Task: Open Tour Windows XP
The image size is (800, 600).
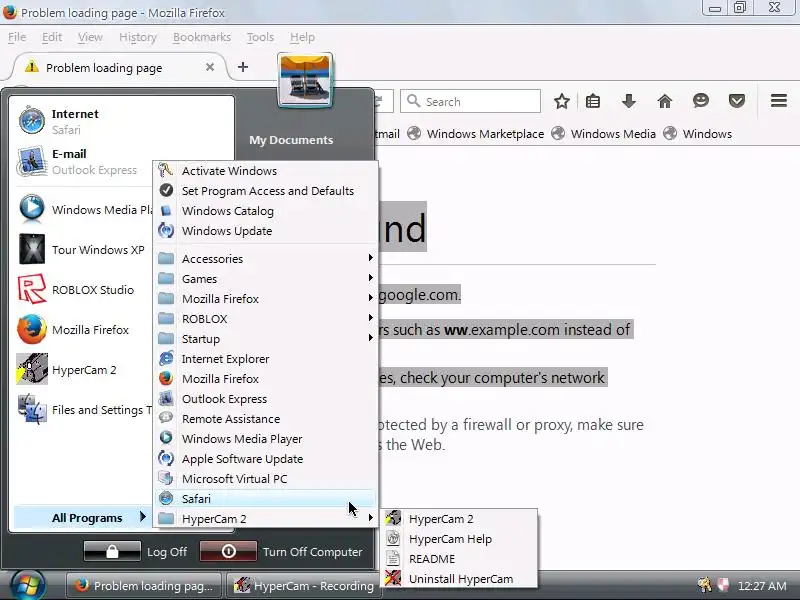Action: [81, 249]
